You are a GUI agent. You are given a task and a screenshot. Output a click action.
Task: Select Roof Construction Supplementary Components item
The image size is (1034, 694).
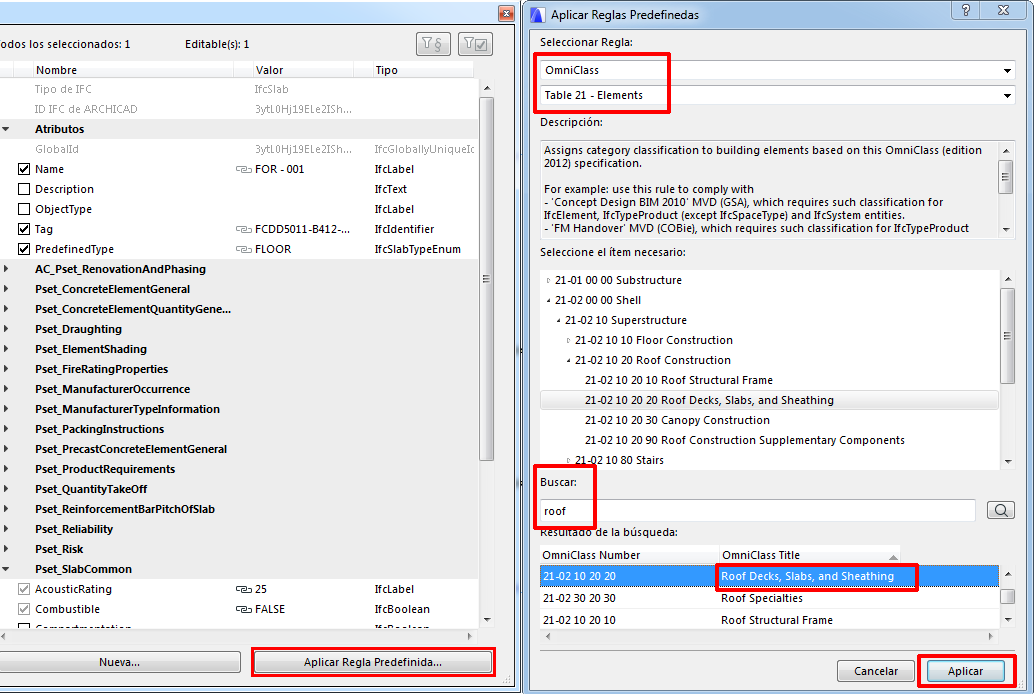745,441
